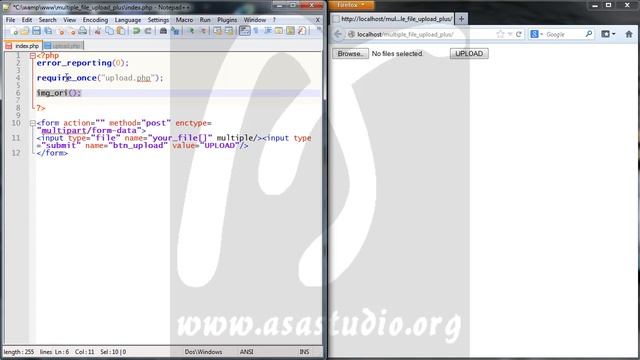Click the Paste clipboard icon
Screen dimensions: 640x360
[x=121, y=31]
